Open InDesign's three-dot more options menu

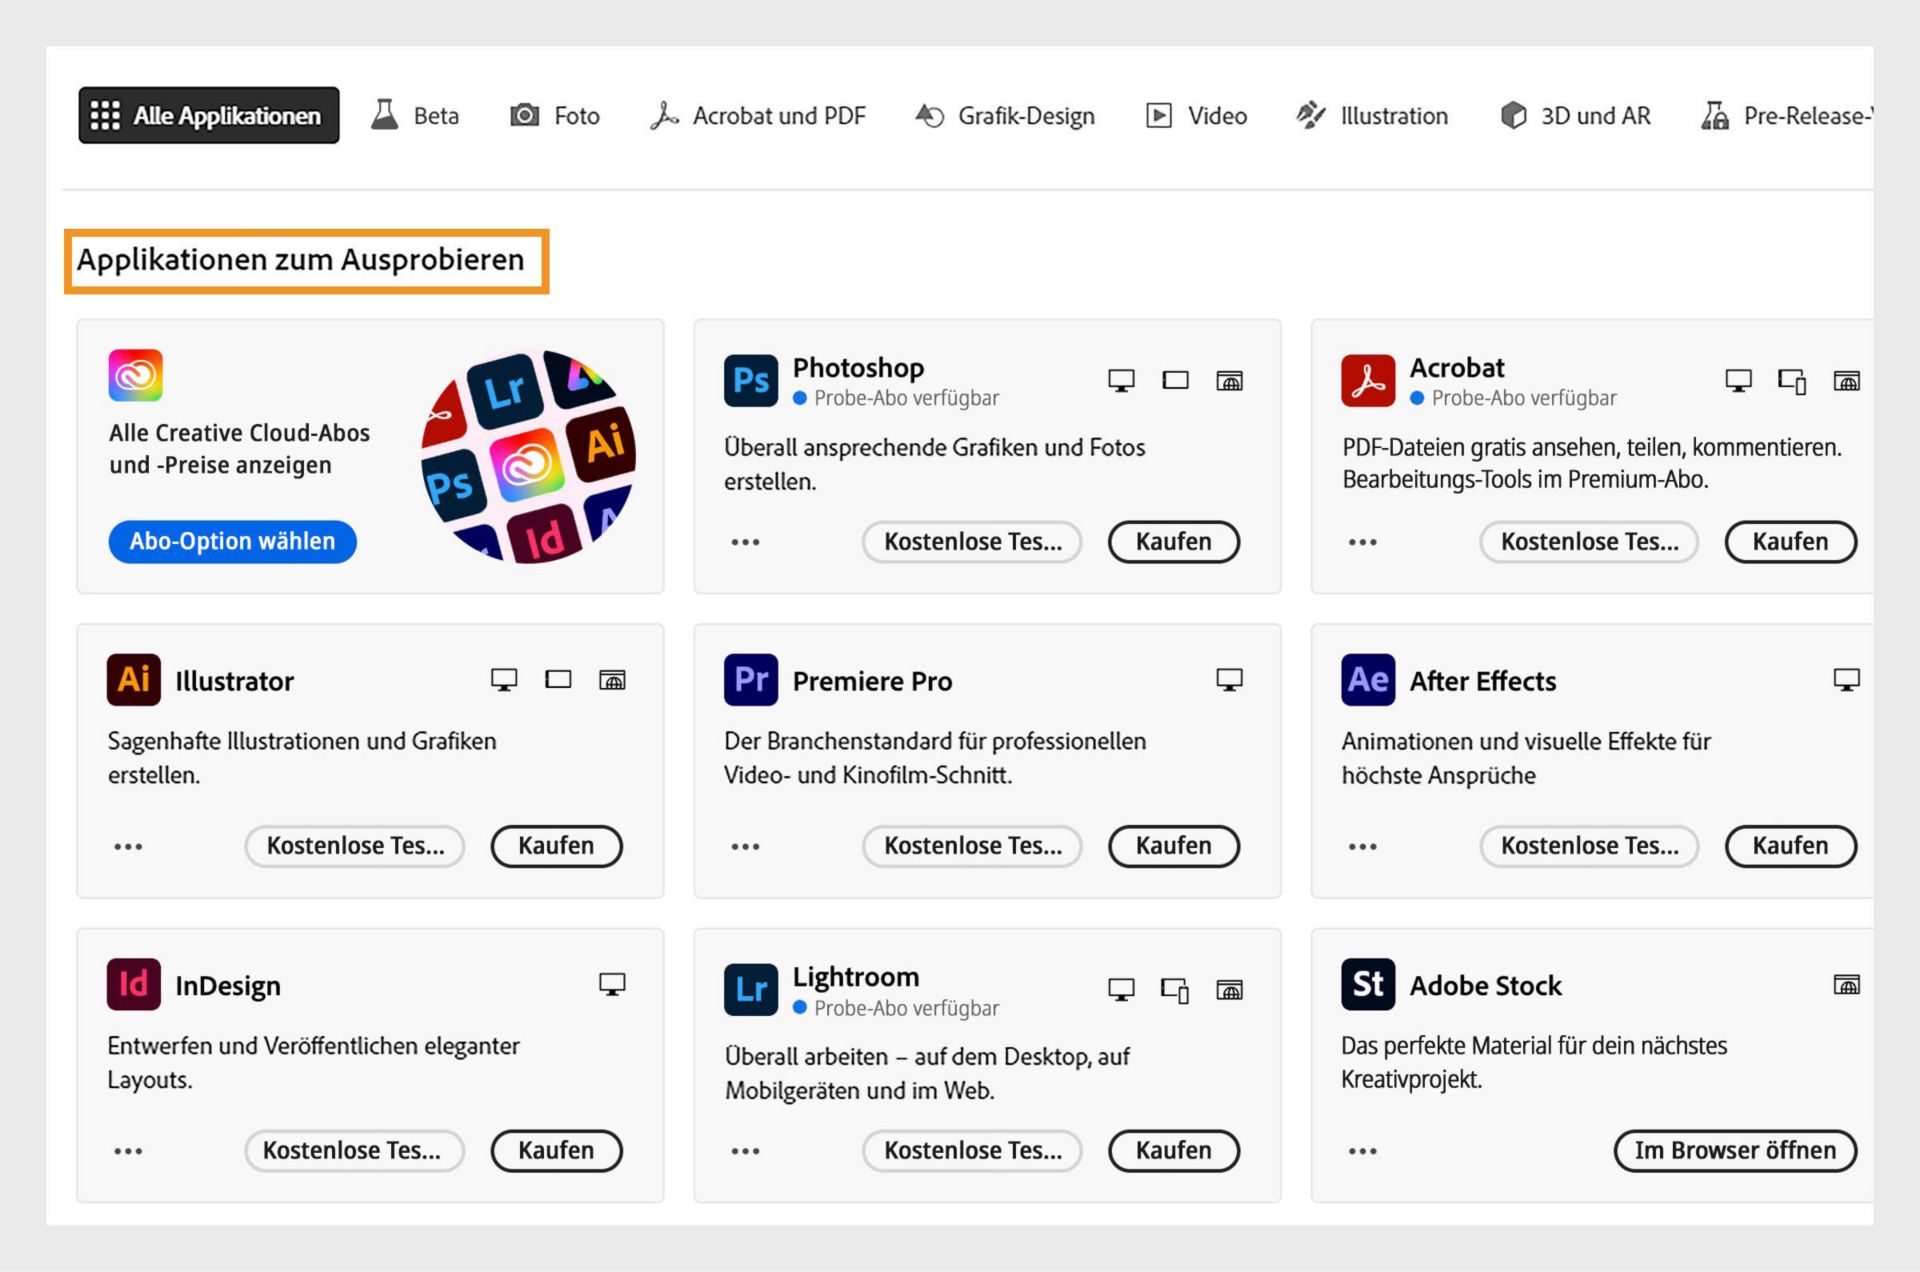click(x=128, y=1151)
